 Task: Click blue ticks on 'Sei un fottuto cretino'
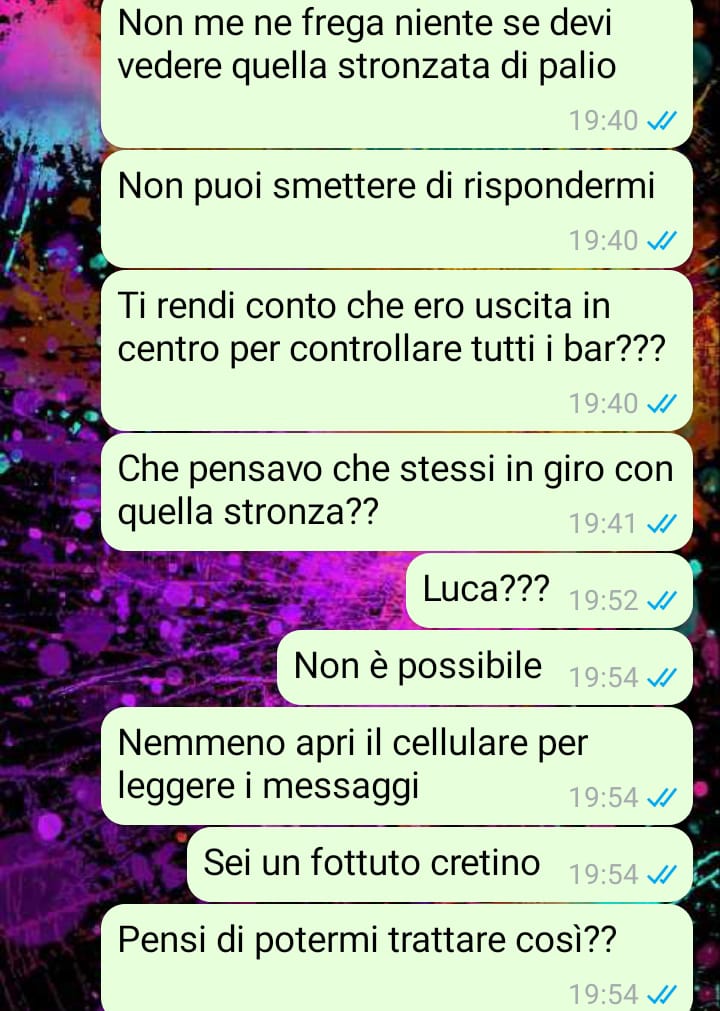click(x=661, y=875)
